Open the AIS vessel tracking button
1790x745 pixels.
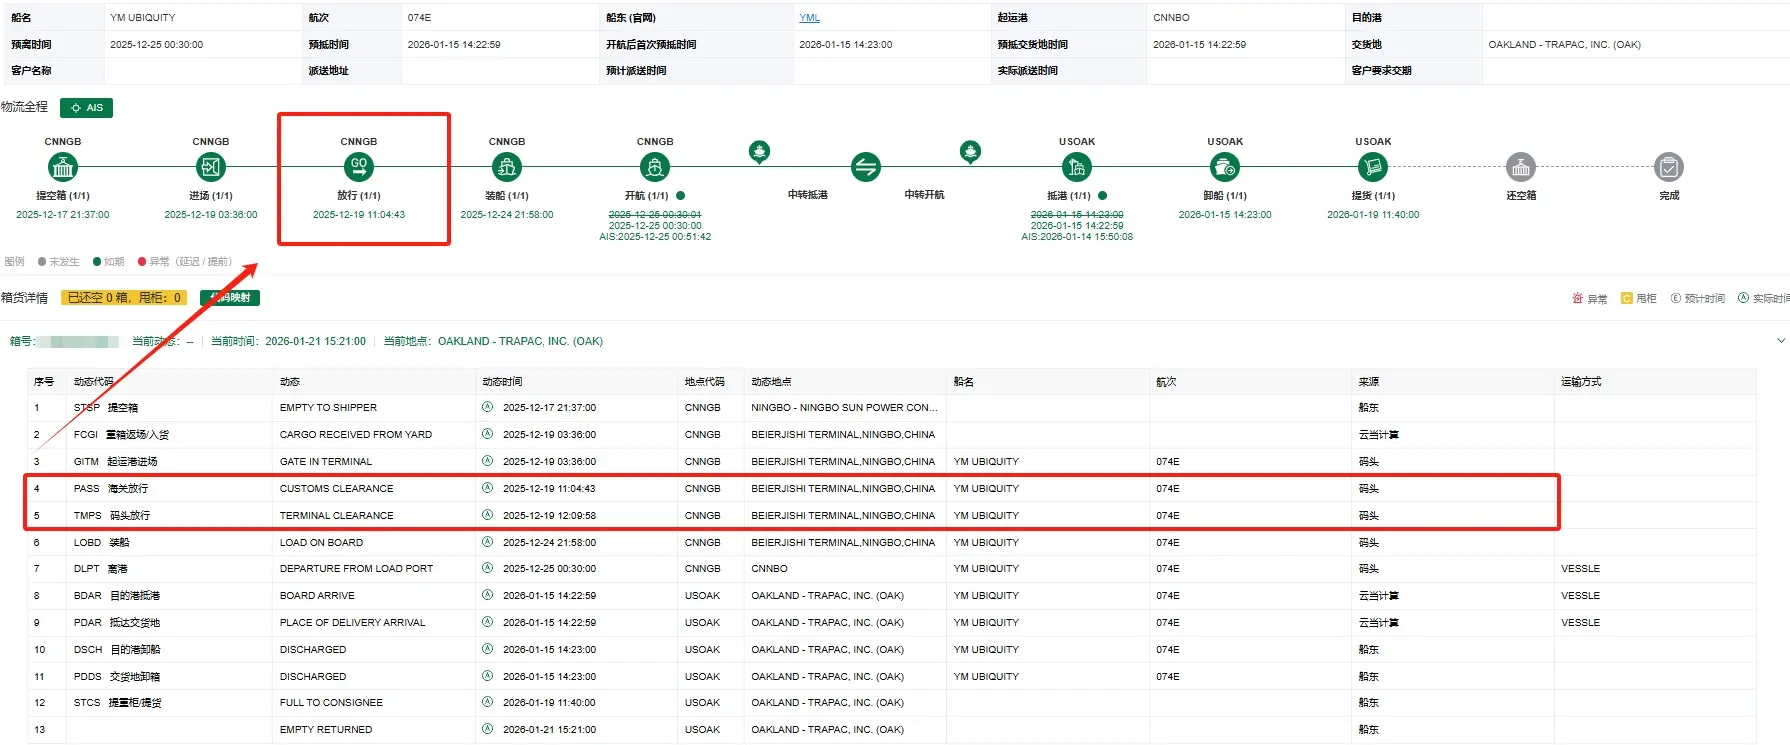(86, 108)
